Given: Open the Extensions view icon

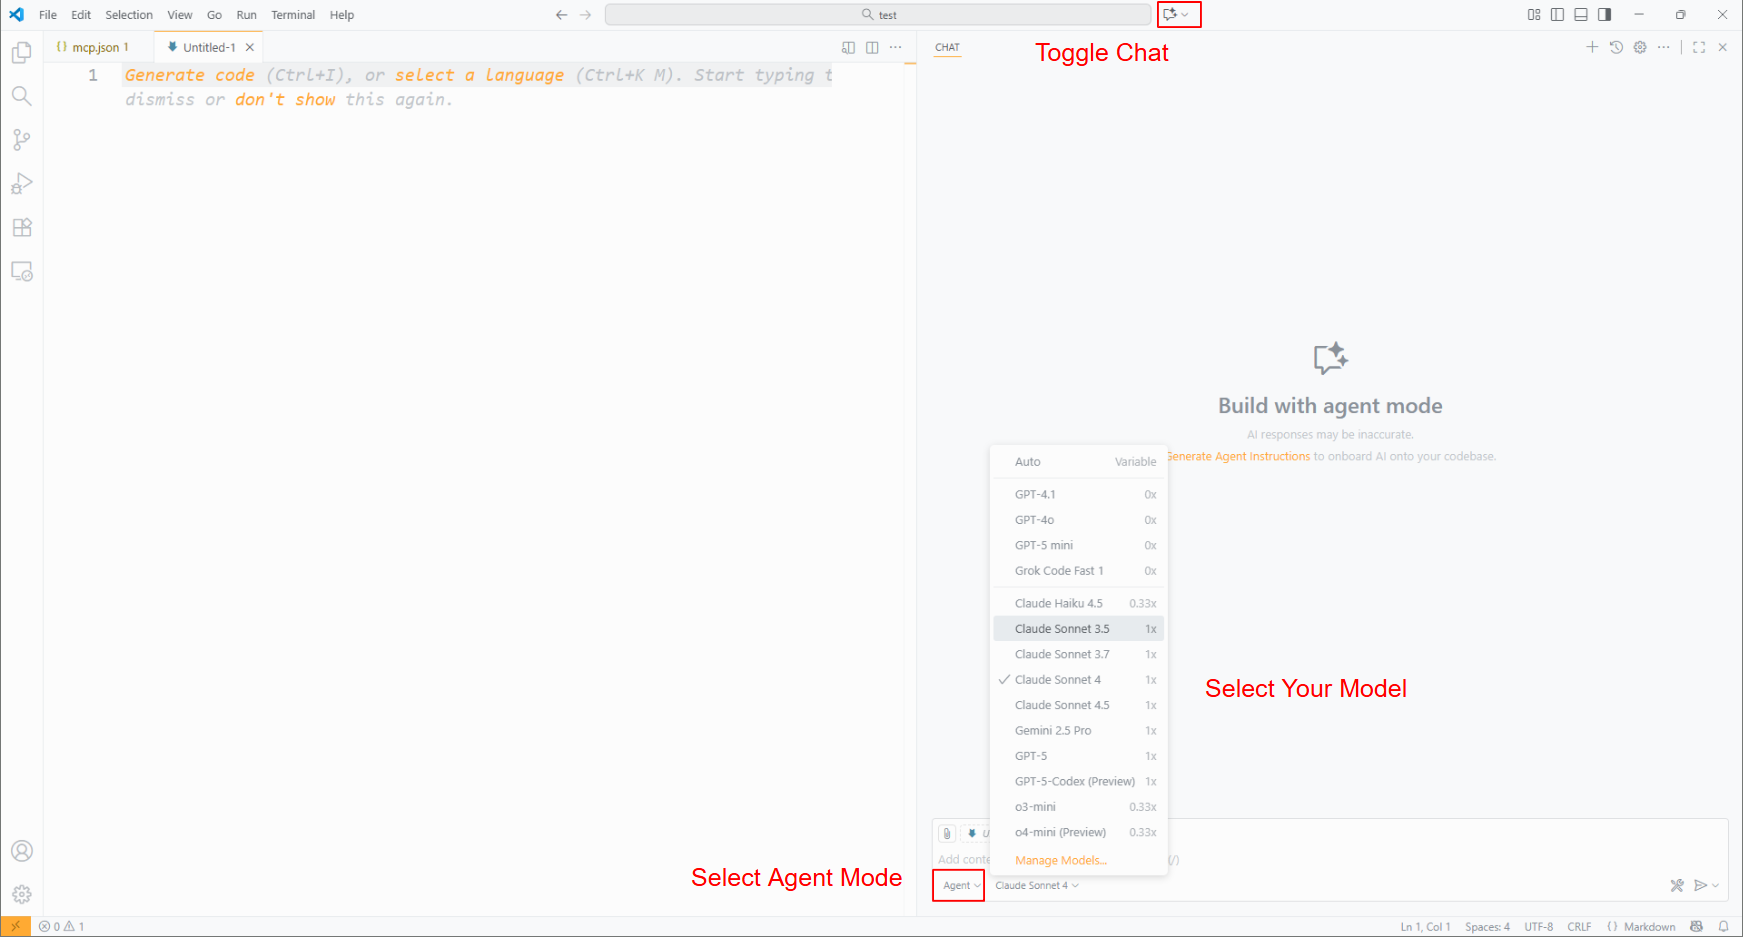Looking at the screenshot, I should pos(21,228).
